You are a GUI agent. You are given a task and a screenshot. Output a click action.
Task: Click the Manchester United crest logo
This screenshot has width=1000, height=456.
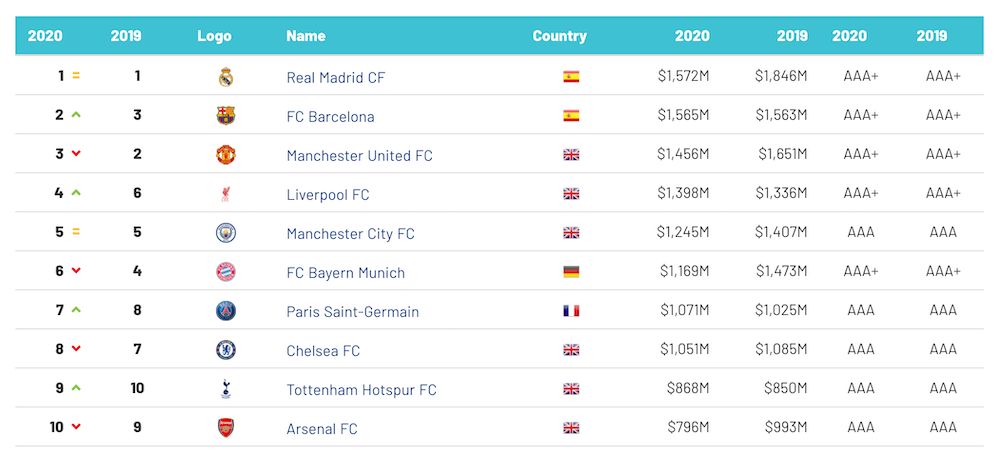pyautogui.click(x=226, y=155)
